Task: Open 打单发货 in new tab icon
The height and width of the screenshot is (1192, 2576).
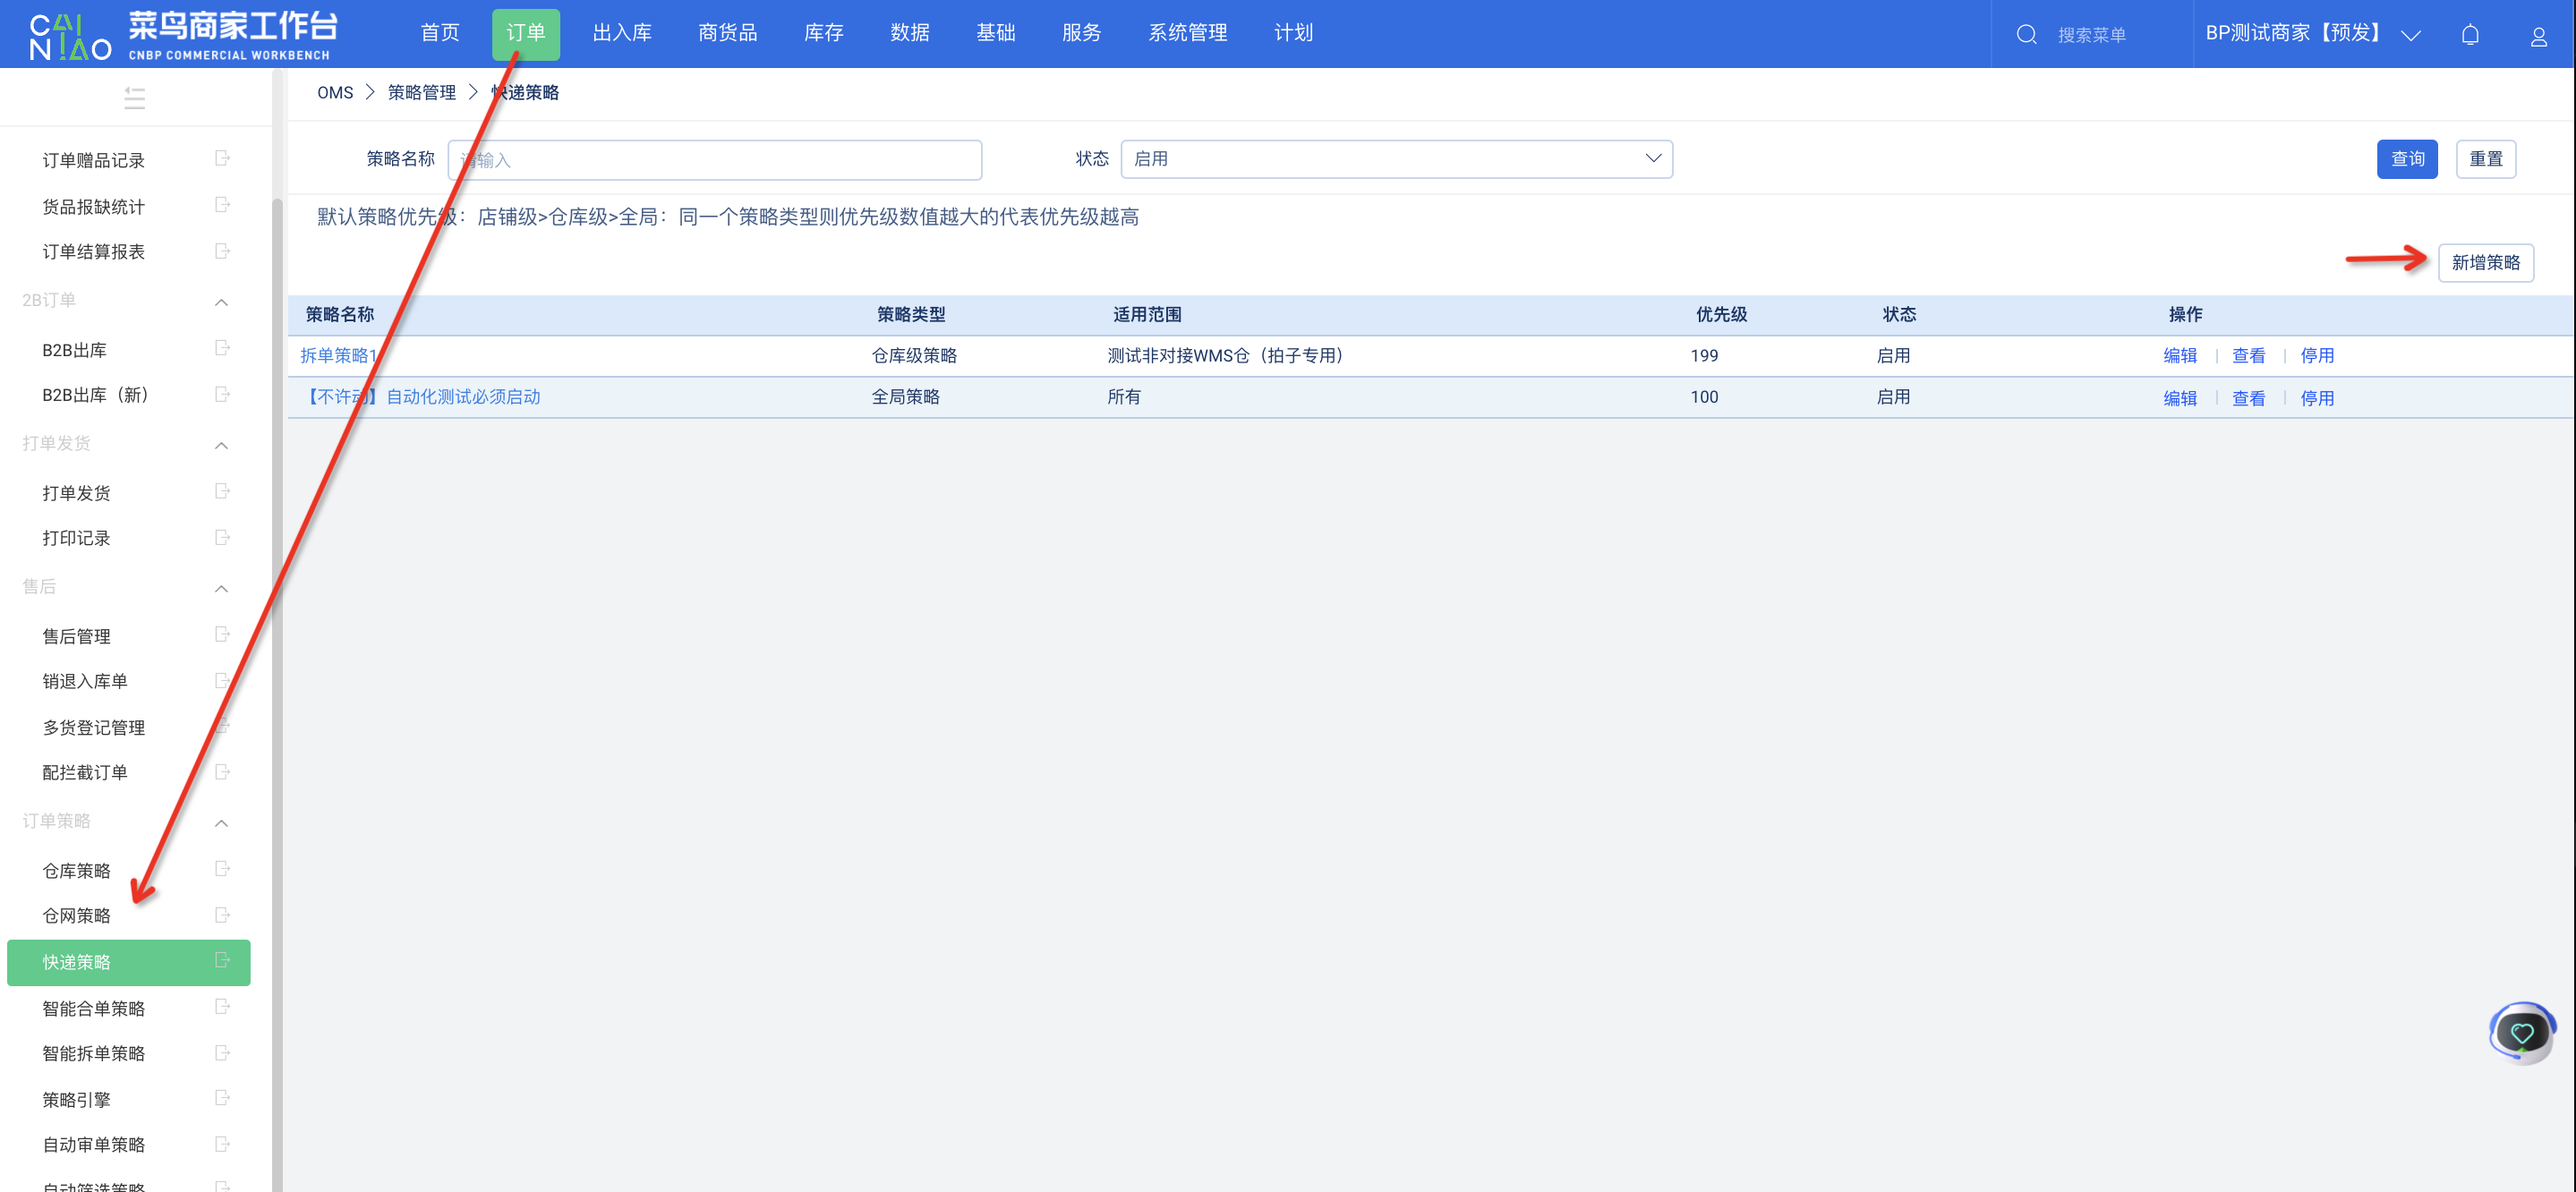Action: (222, 491)
